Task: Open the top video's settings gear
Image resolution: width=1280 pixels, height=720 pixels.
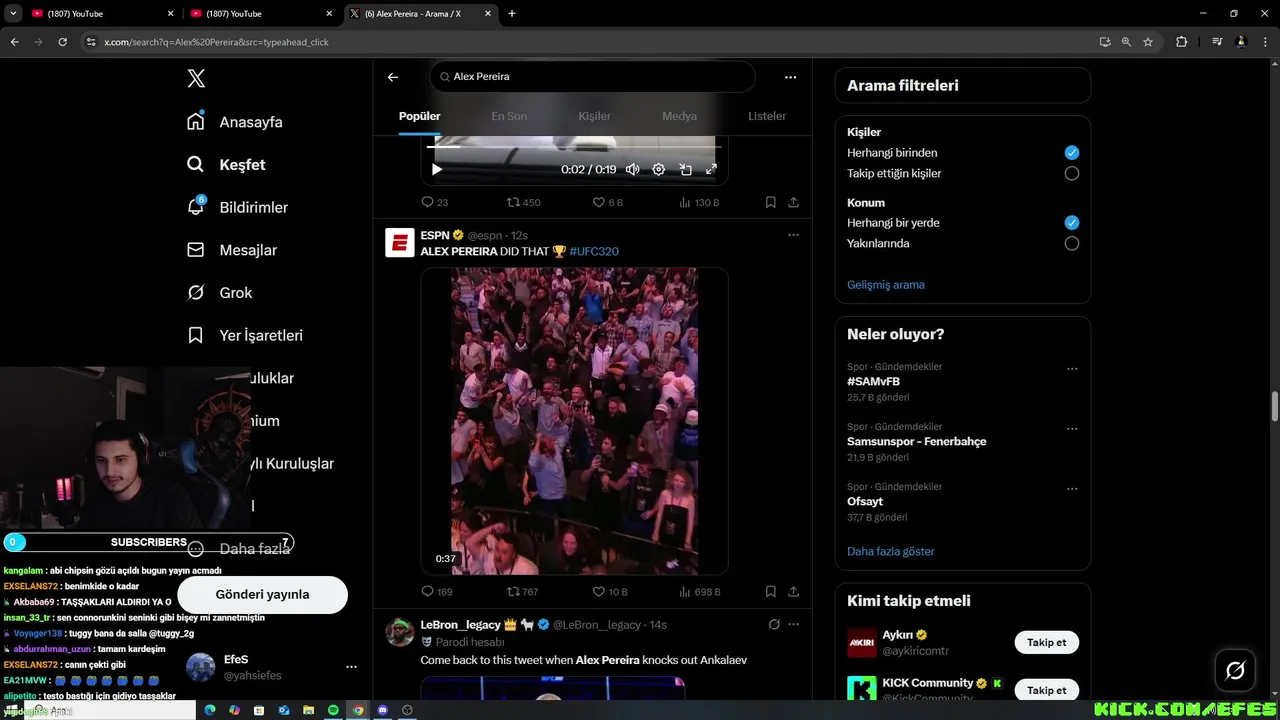Action: 659,170
